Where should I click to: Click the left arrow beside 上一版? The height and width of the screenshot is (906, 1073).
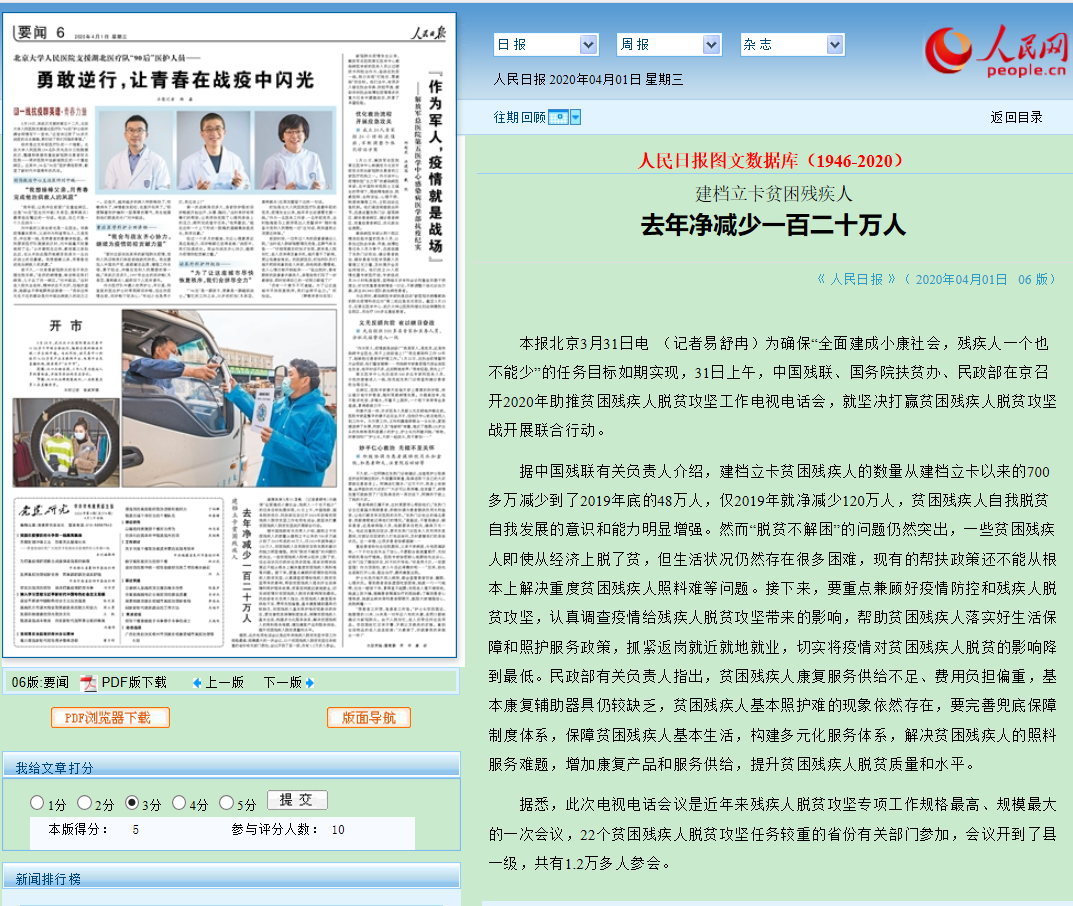point(198,683)
